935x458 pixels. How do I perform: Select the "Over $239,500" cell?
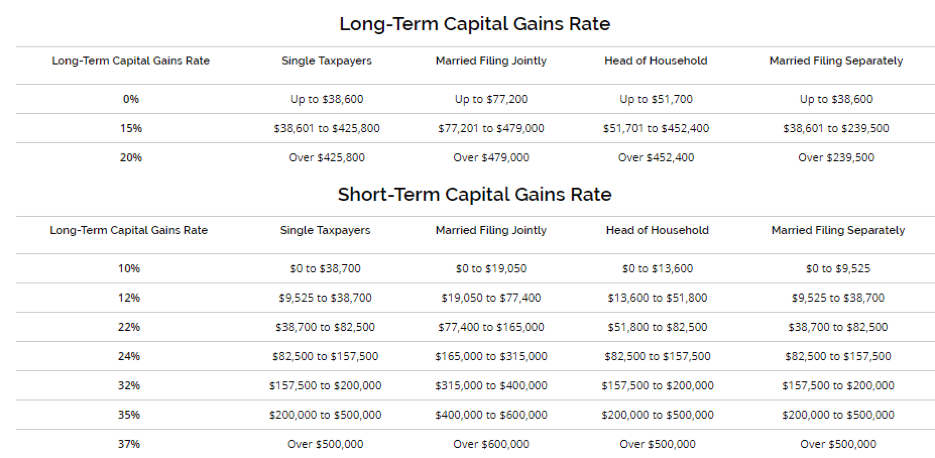[836, 157]
